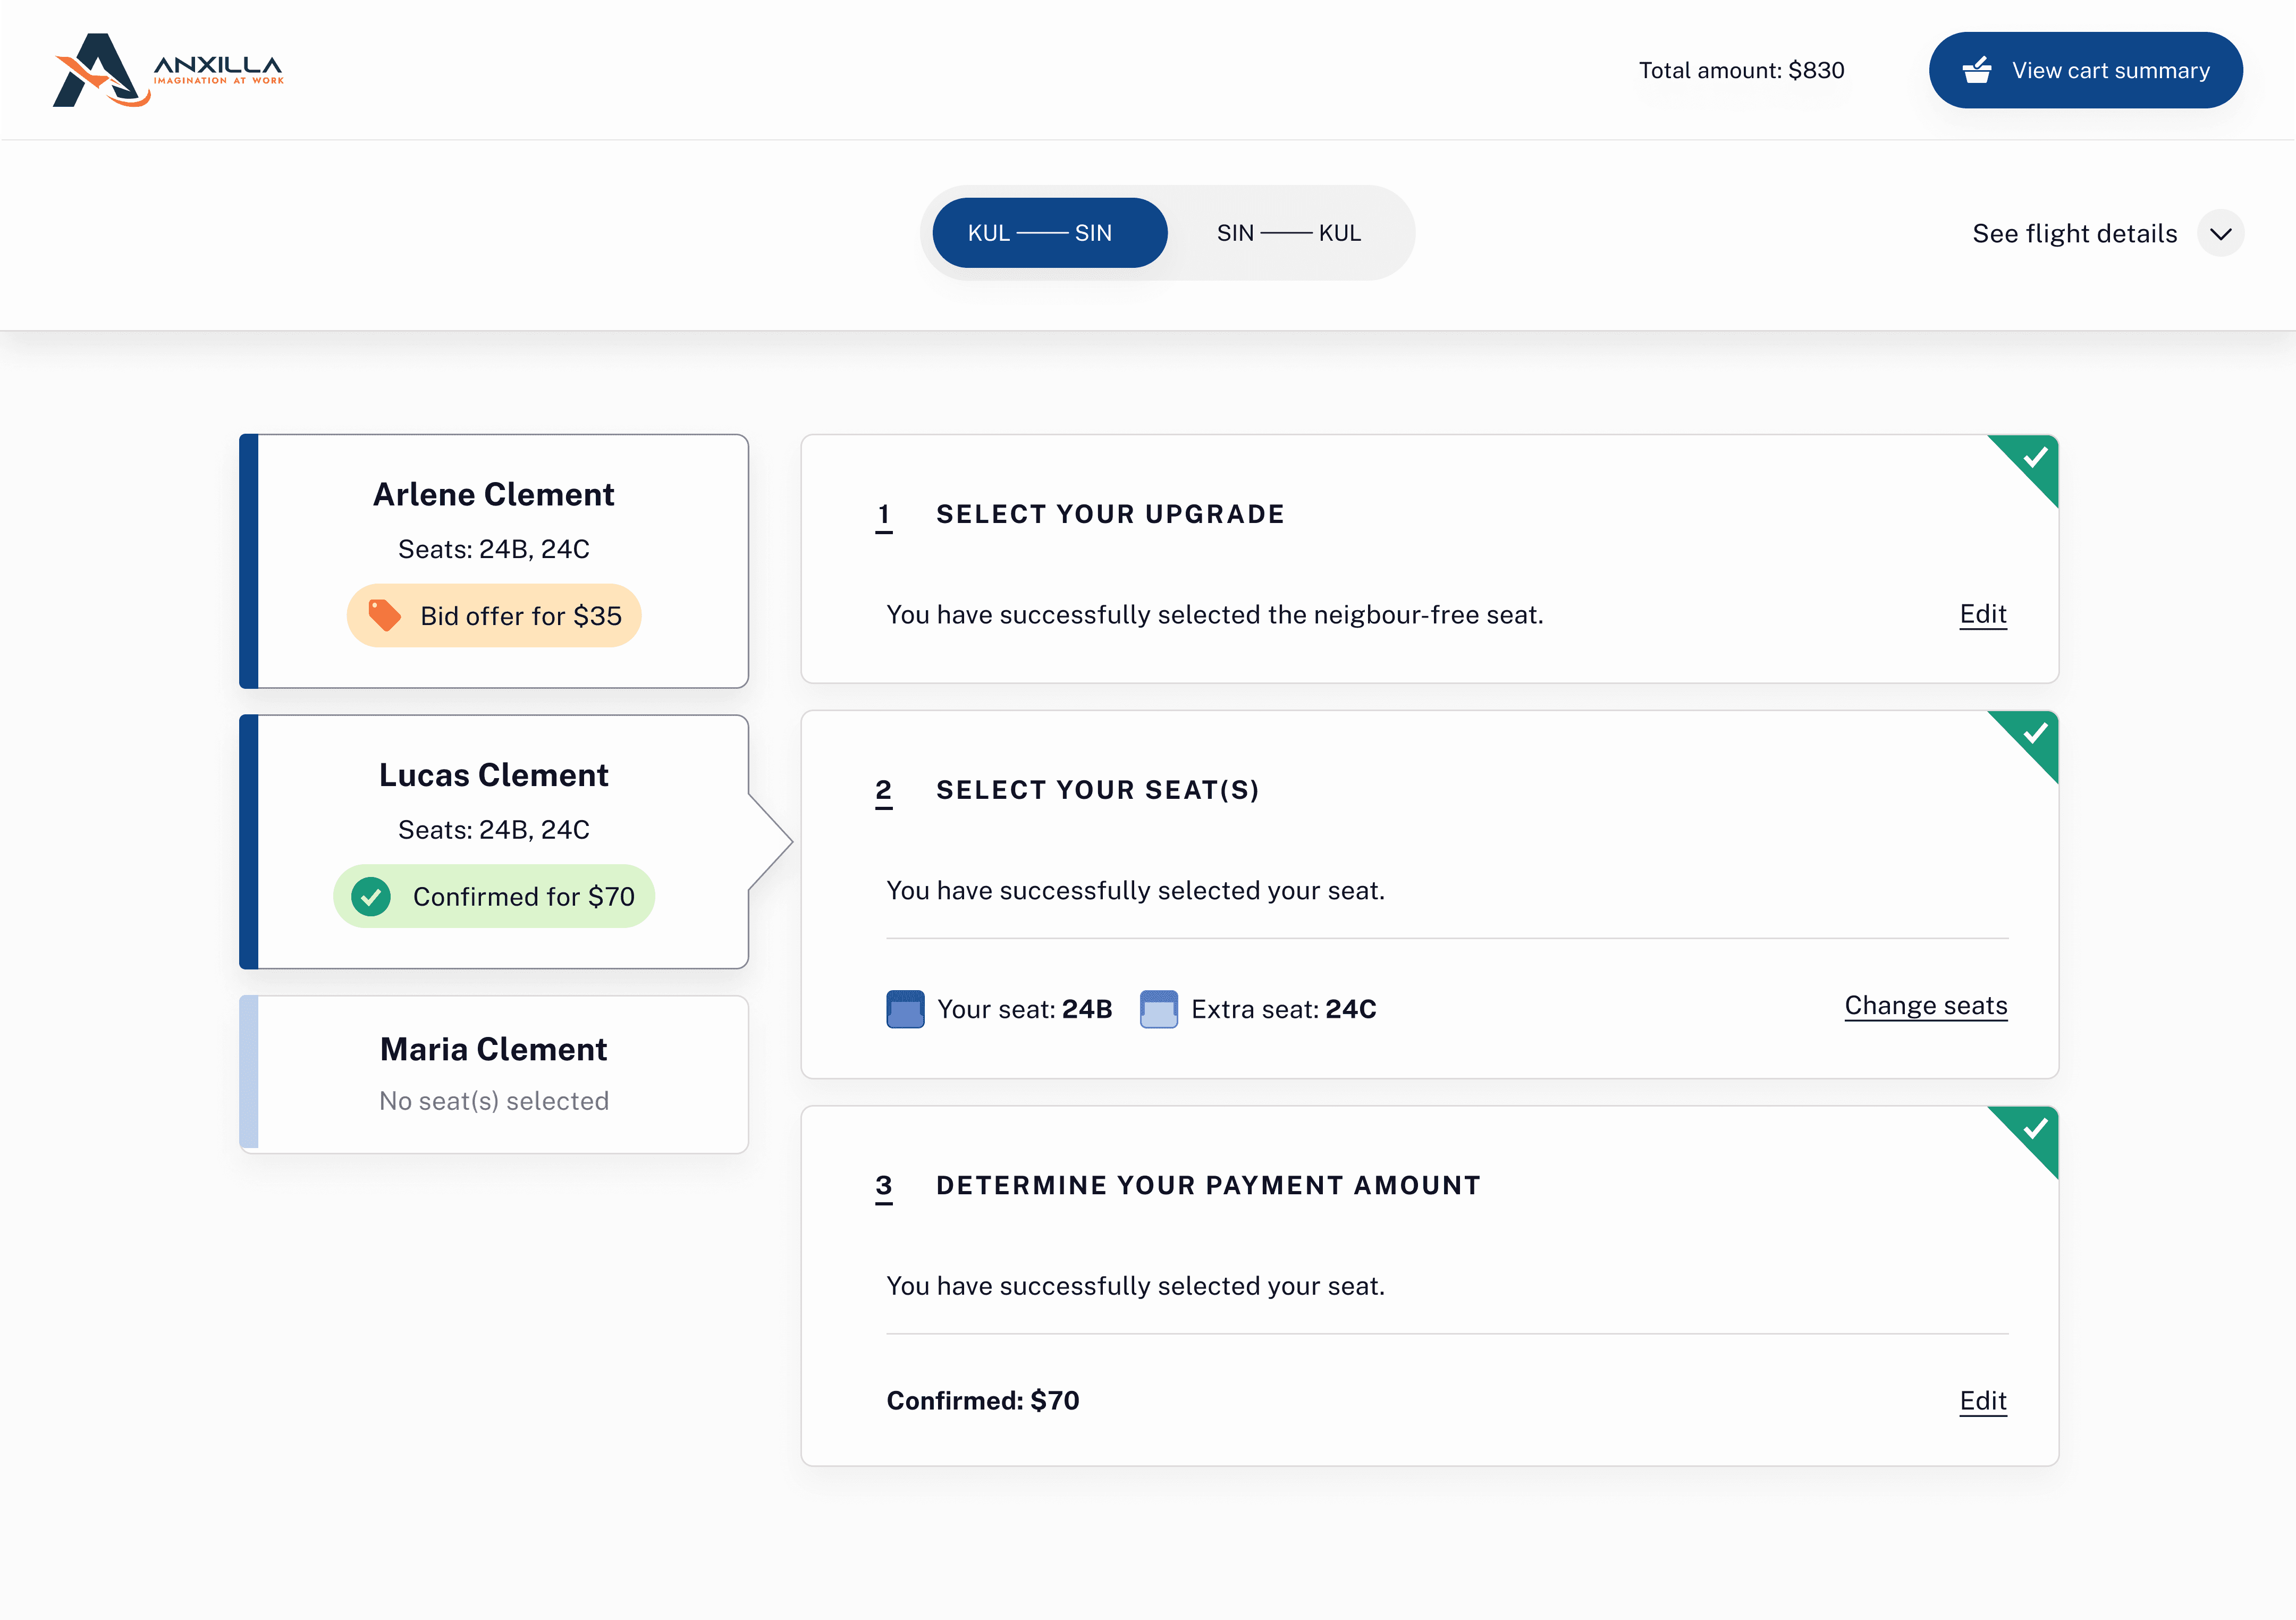The image size is (2296, 1620).
Task: Click the orange bid offer tag icon
Action: tap(384, 615)
